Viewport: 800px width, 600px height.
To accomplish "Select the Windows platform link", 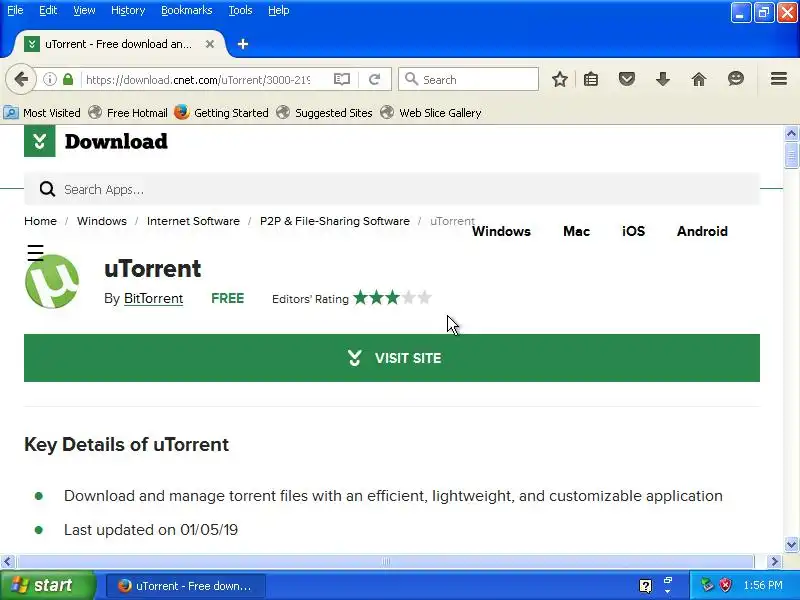I will [x=501, y=231].
